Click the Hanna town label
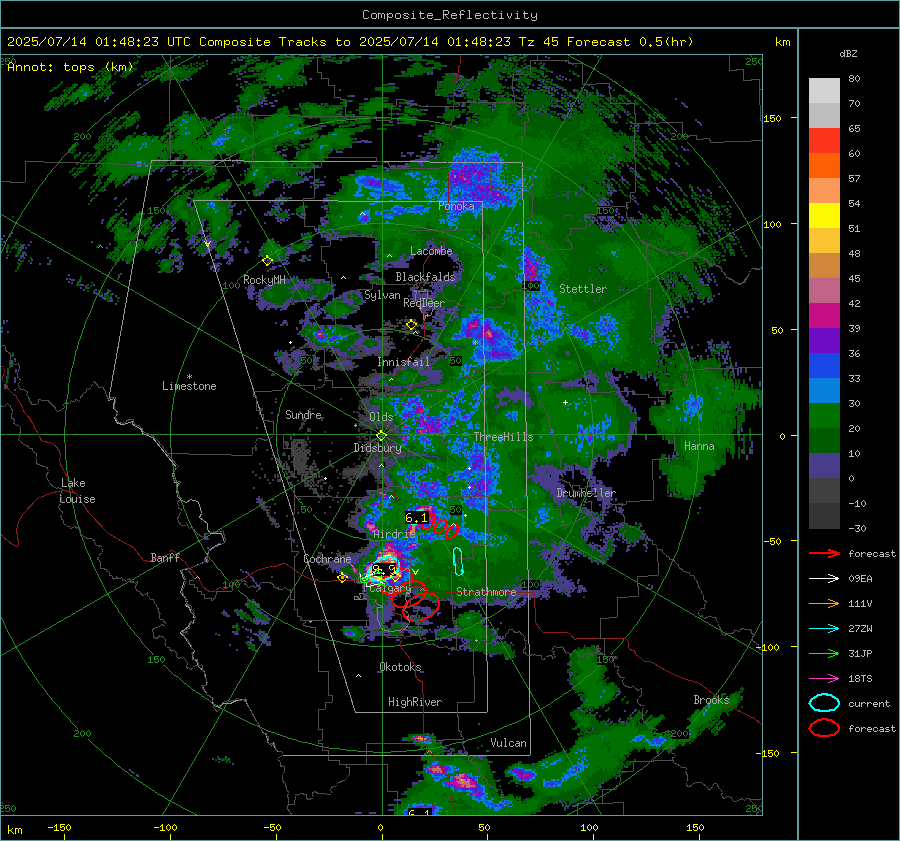Viewport: 900px width, 841px height. [699, 446]
